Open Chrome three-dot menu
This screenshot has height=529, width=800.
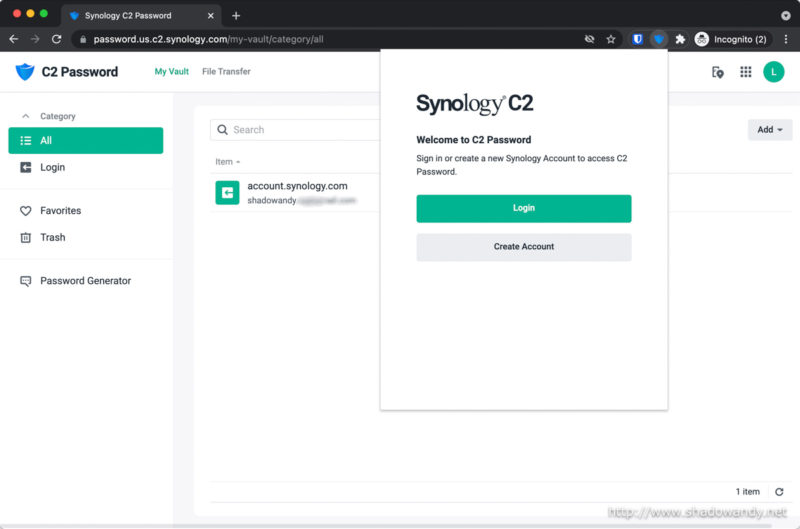pos(786,39)
